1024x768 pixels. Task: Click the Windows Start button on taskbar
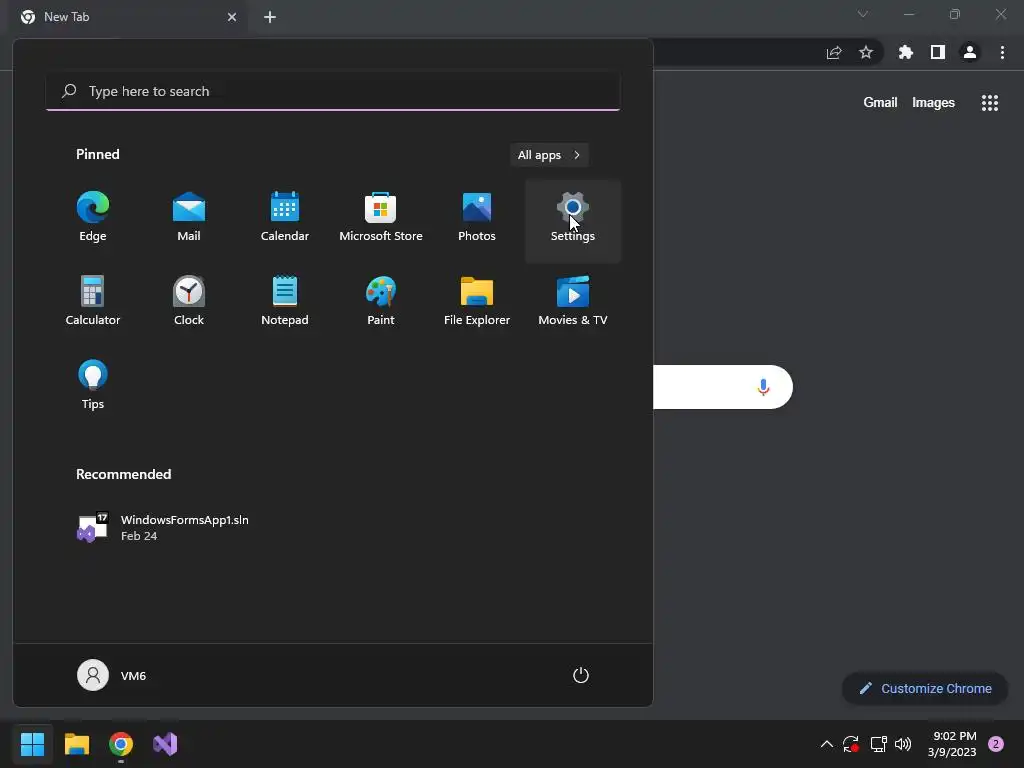[32, 744]
